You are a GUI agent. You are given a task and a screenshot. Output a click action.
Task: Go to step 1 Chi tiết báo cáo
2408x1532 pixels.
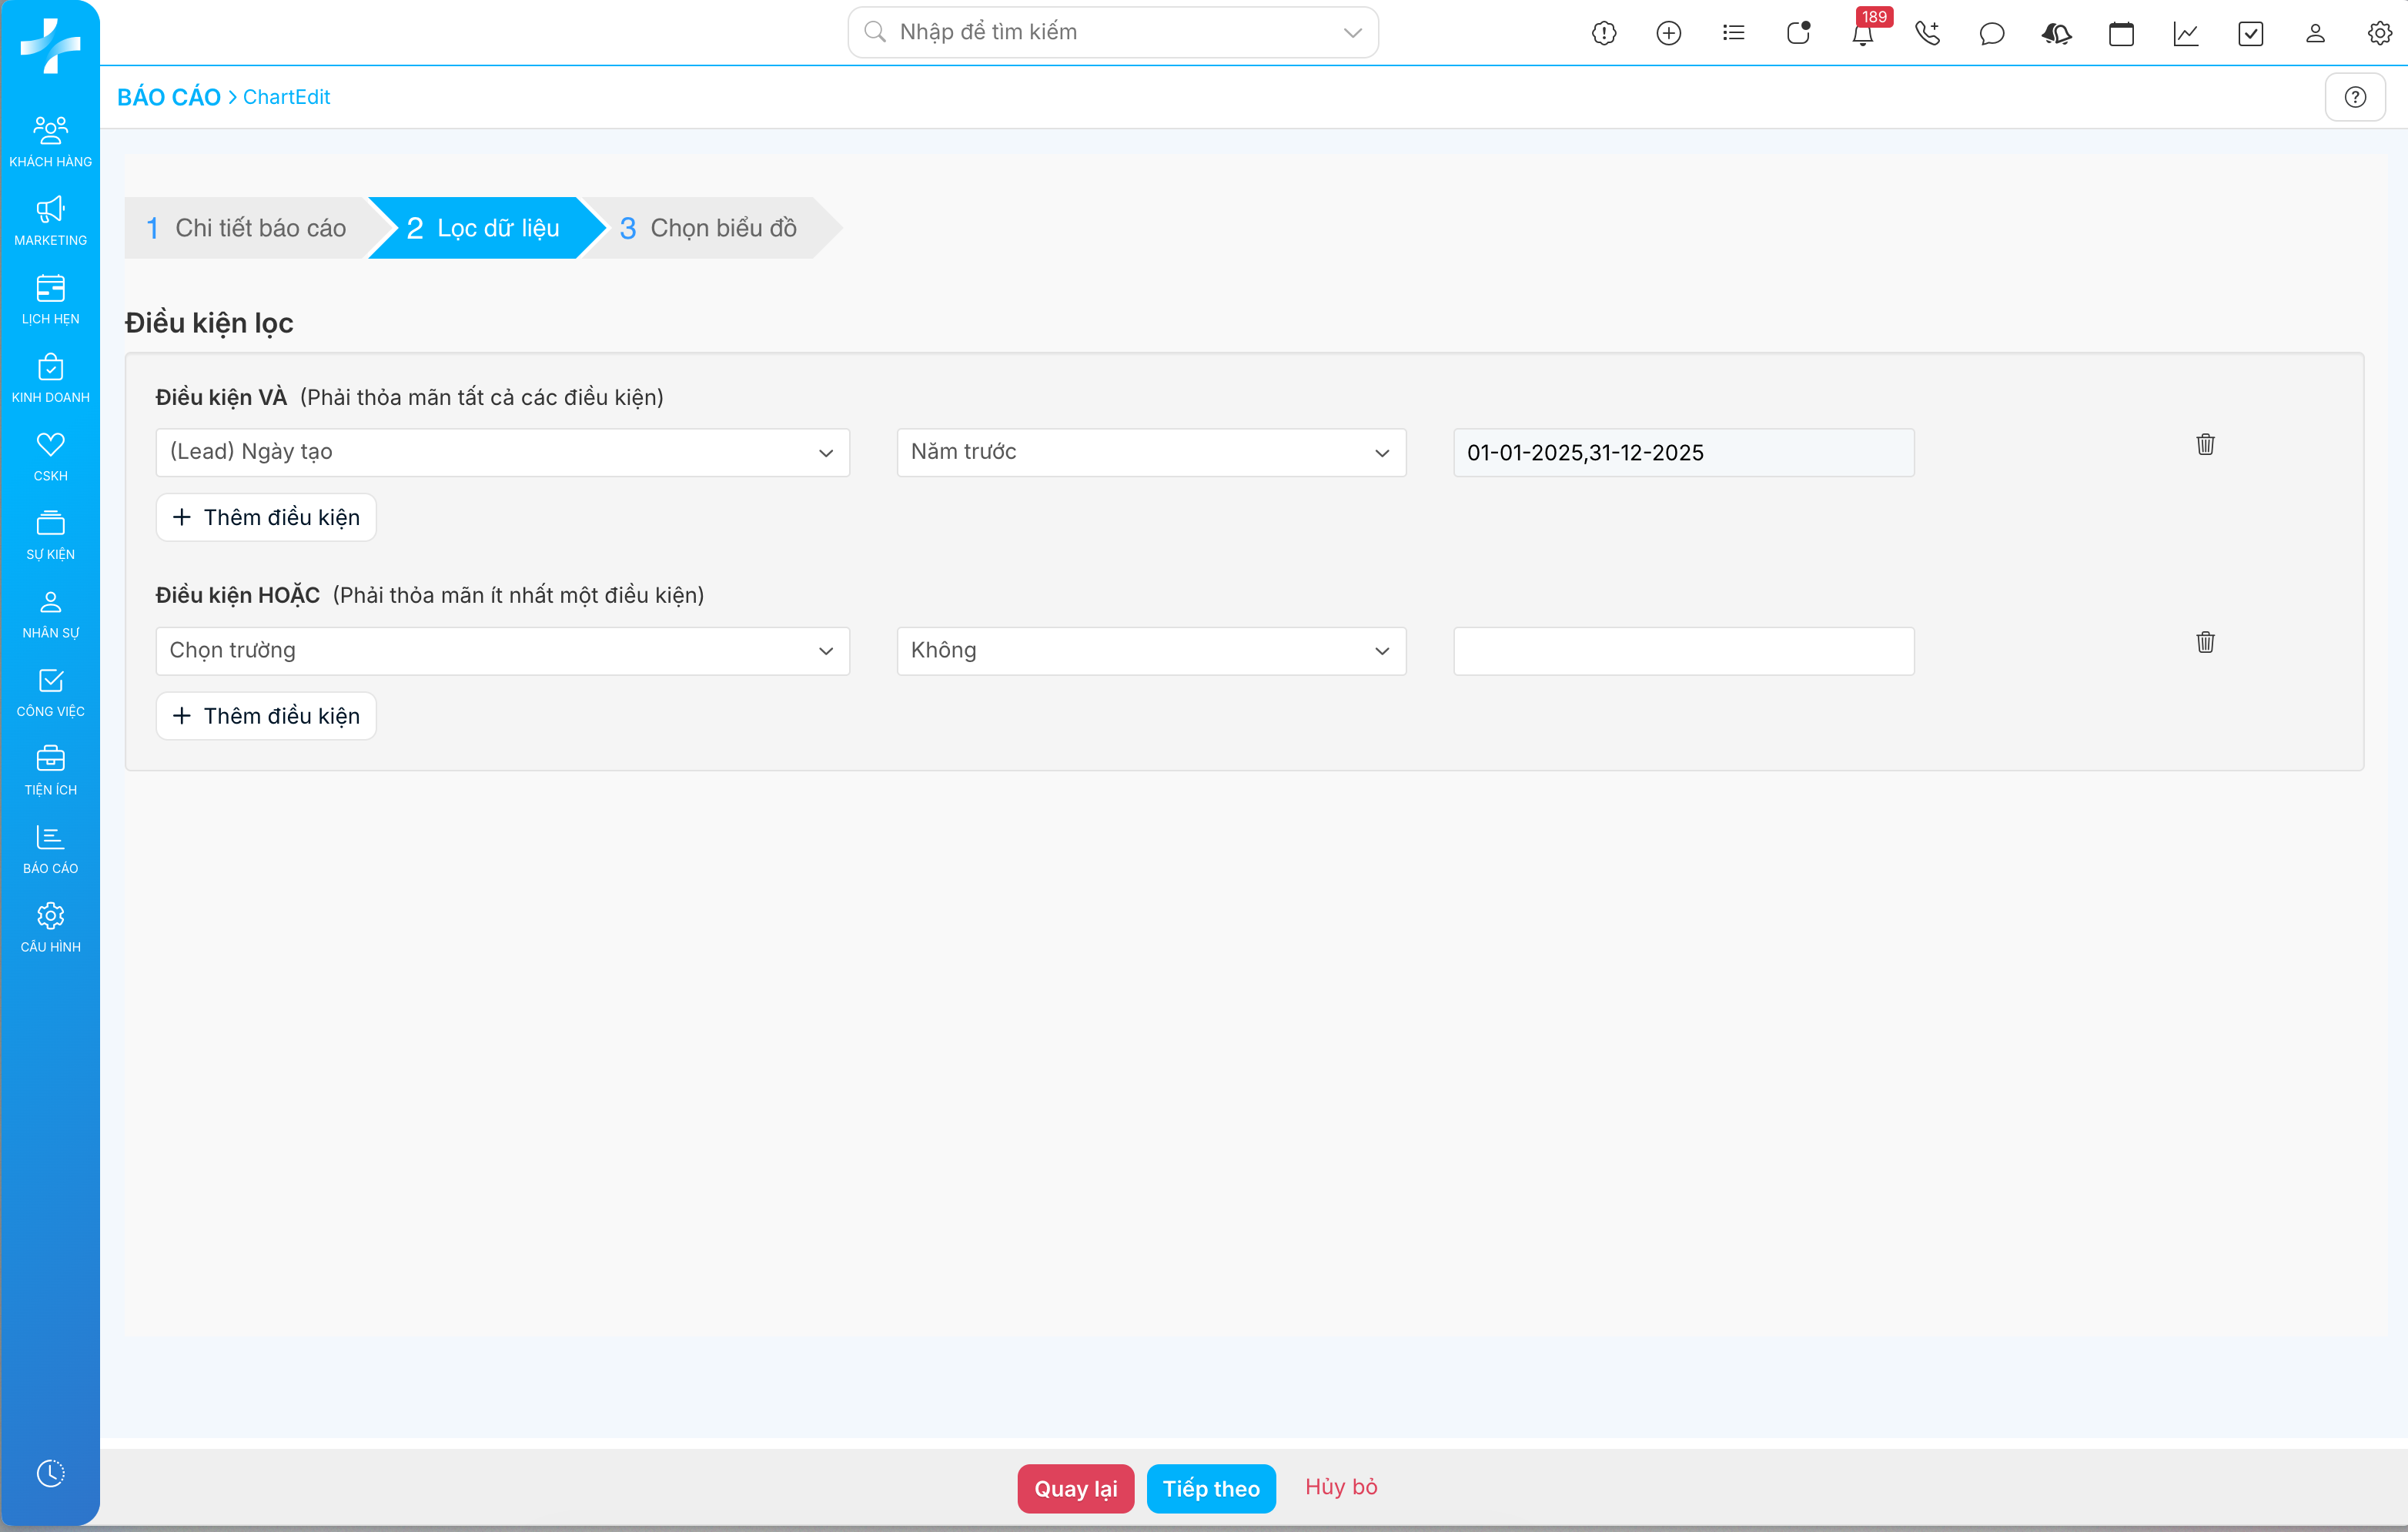[x=246, y=228]
